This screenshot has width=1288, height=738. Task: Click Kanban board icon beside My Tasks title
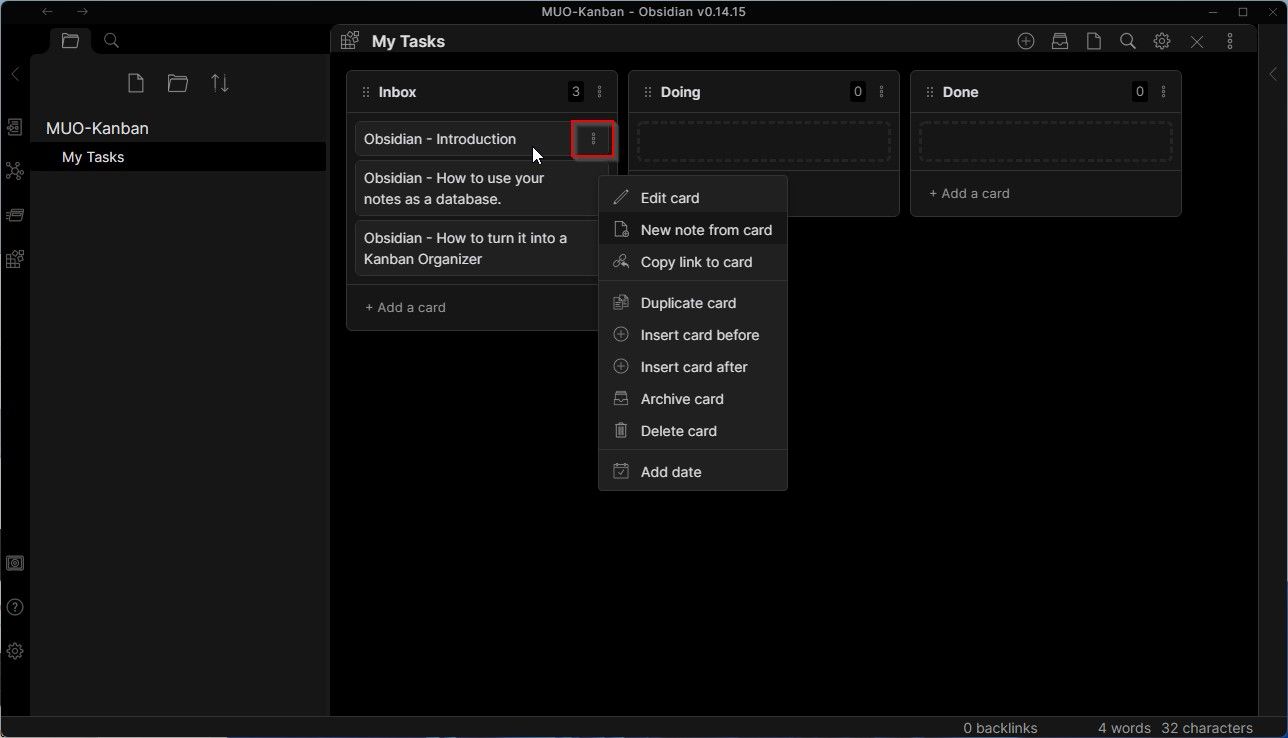(x=350, y=41)
